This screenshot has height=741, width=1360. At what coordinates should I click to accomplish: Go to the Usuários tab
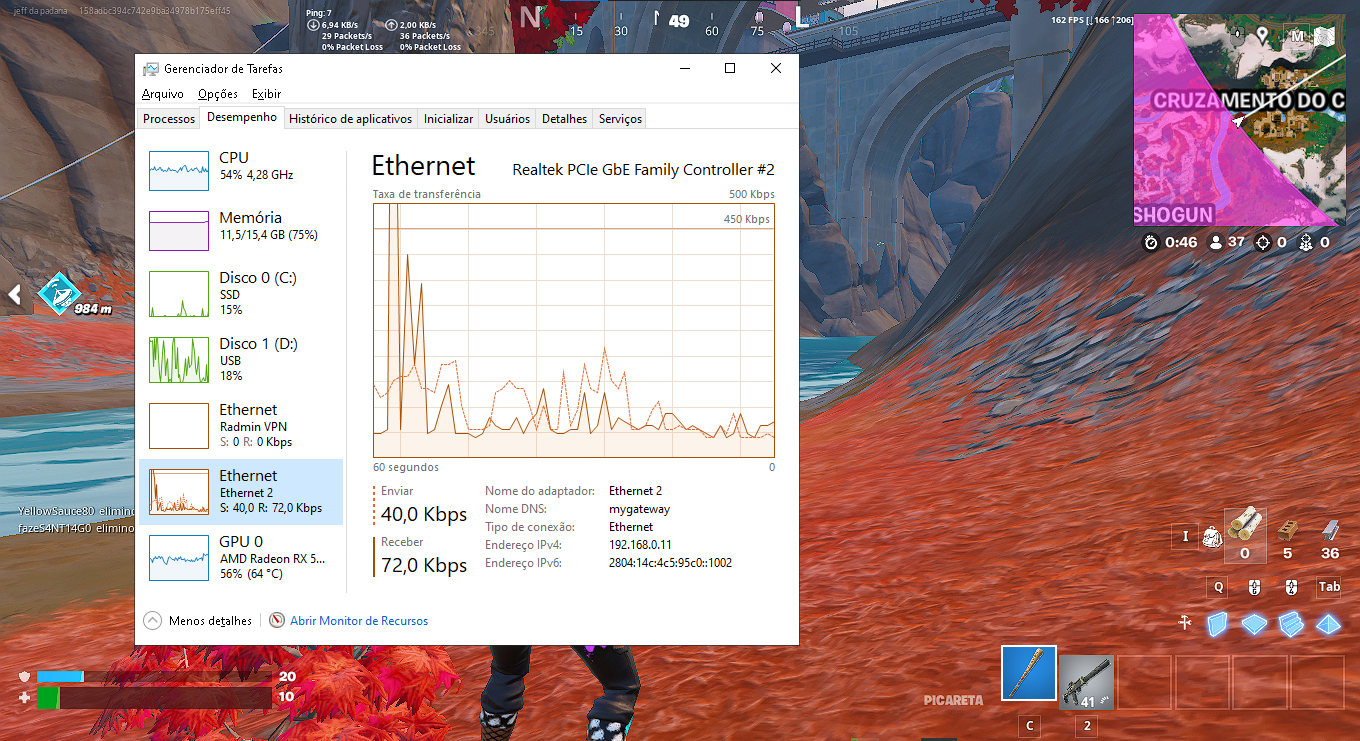[x=507, y=118]
